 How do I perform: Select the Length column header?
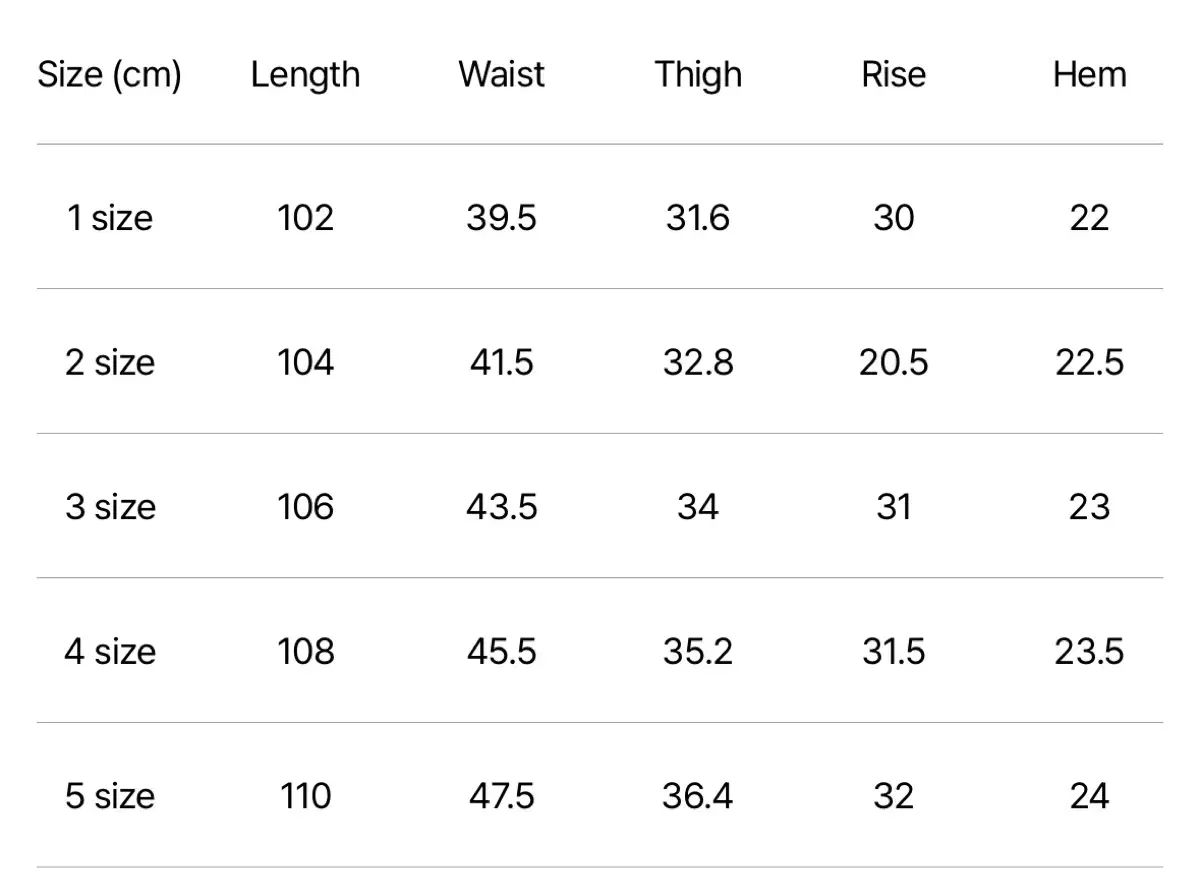coord(305,75)
